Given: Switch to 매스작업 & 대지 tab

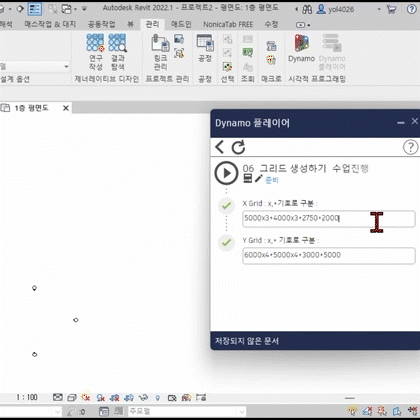Looking at the screenshot, I should pos(50,24).
